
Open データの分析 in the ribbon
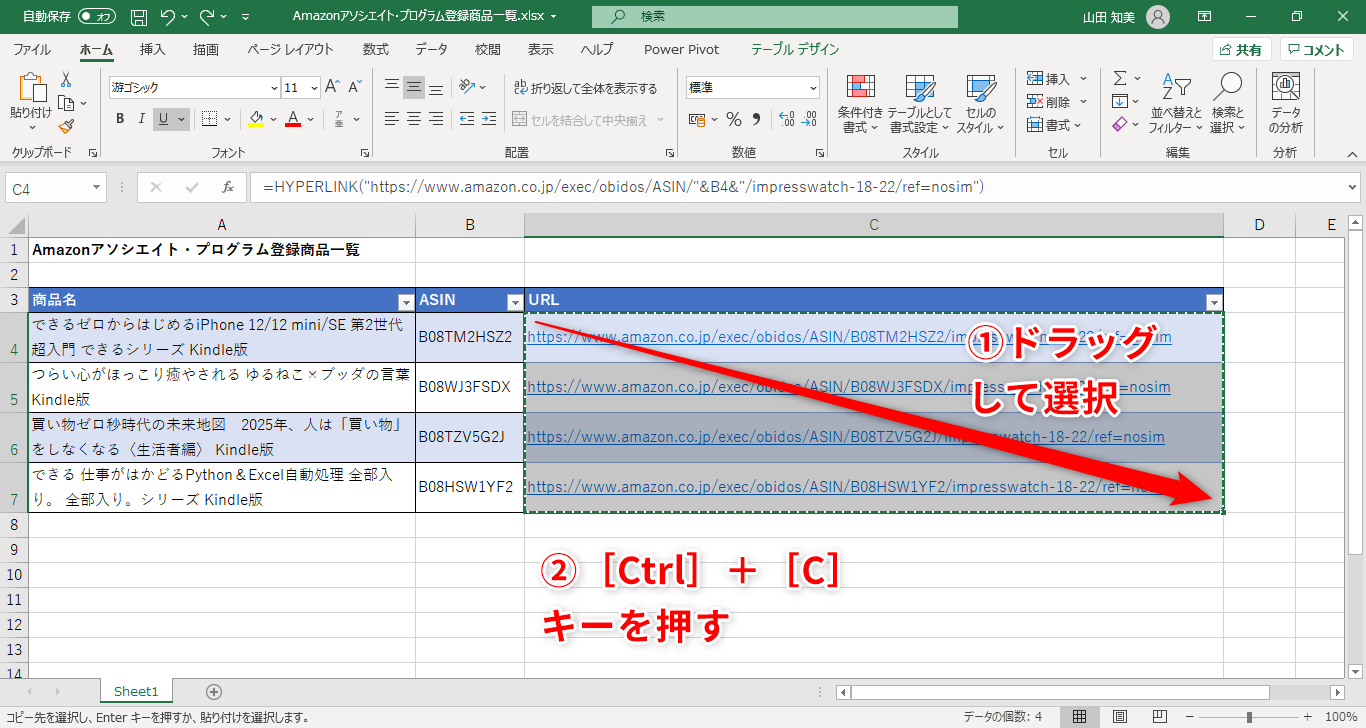(x=1285, y=103)
